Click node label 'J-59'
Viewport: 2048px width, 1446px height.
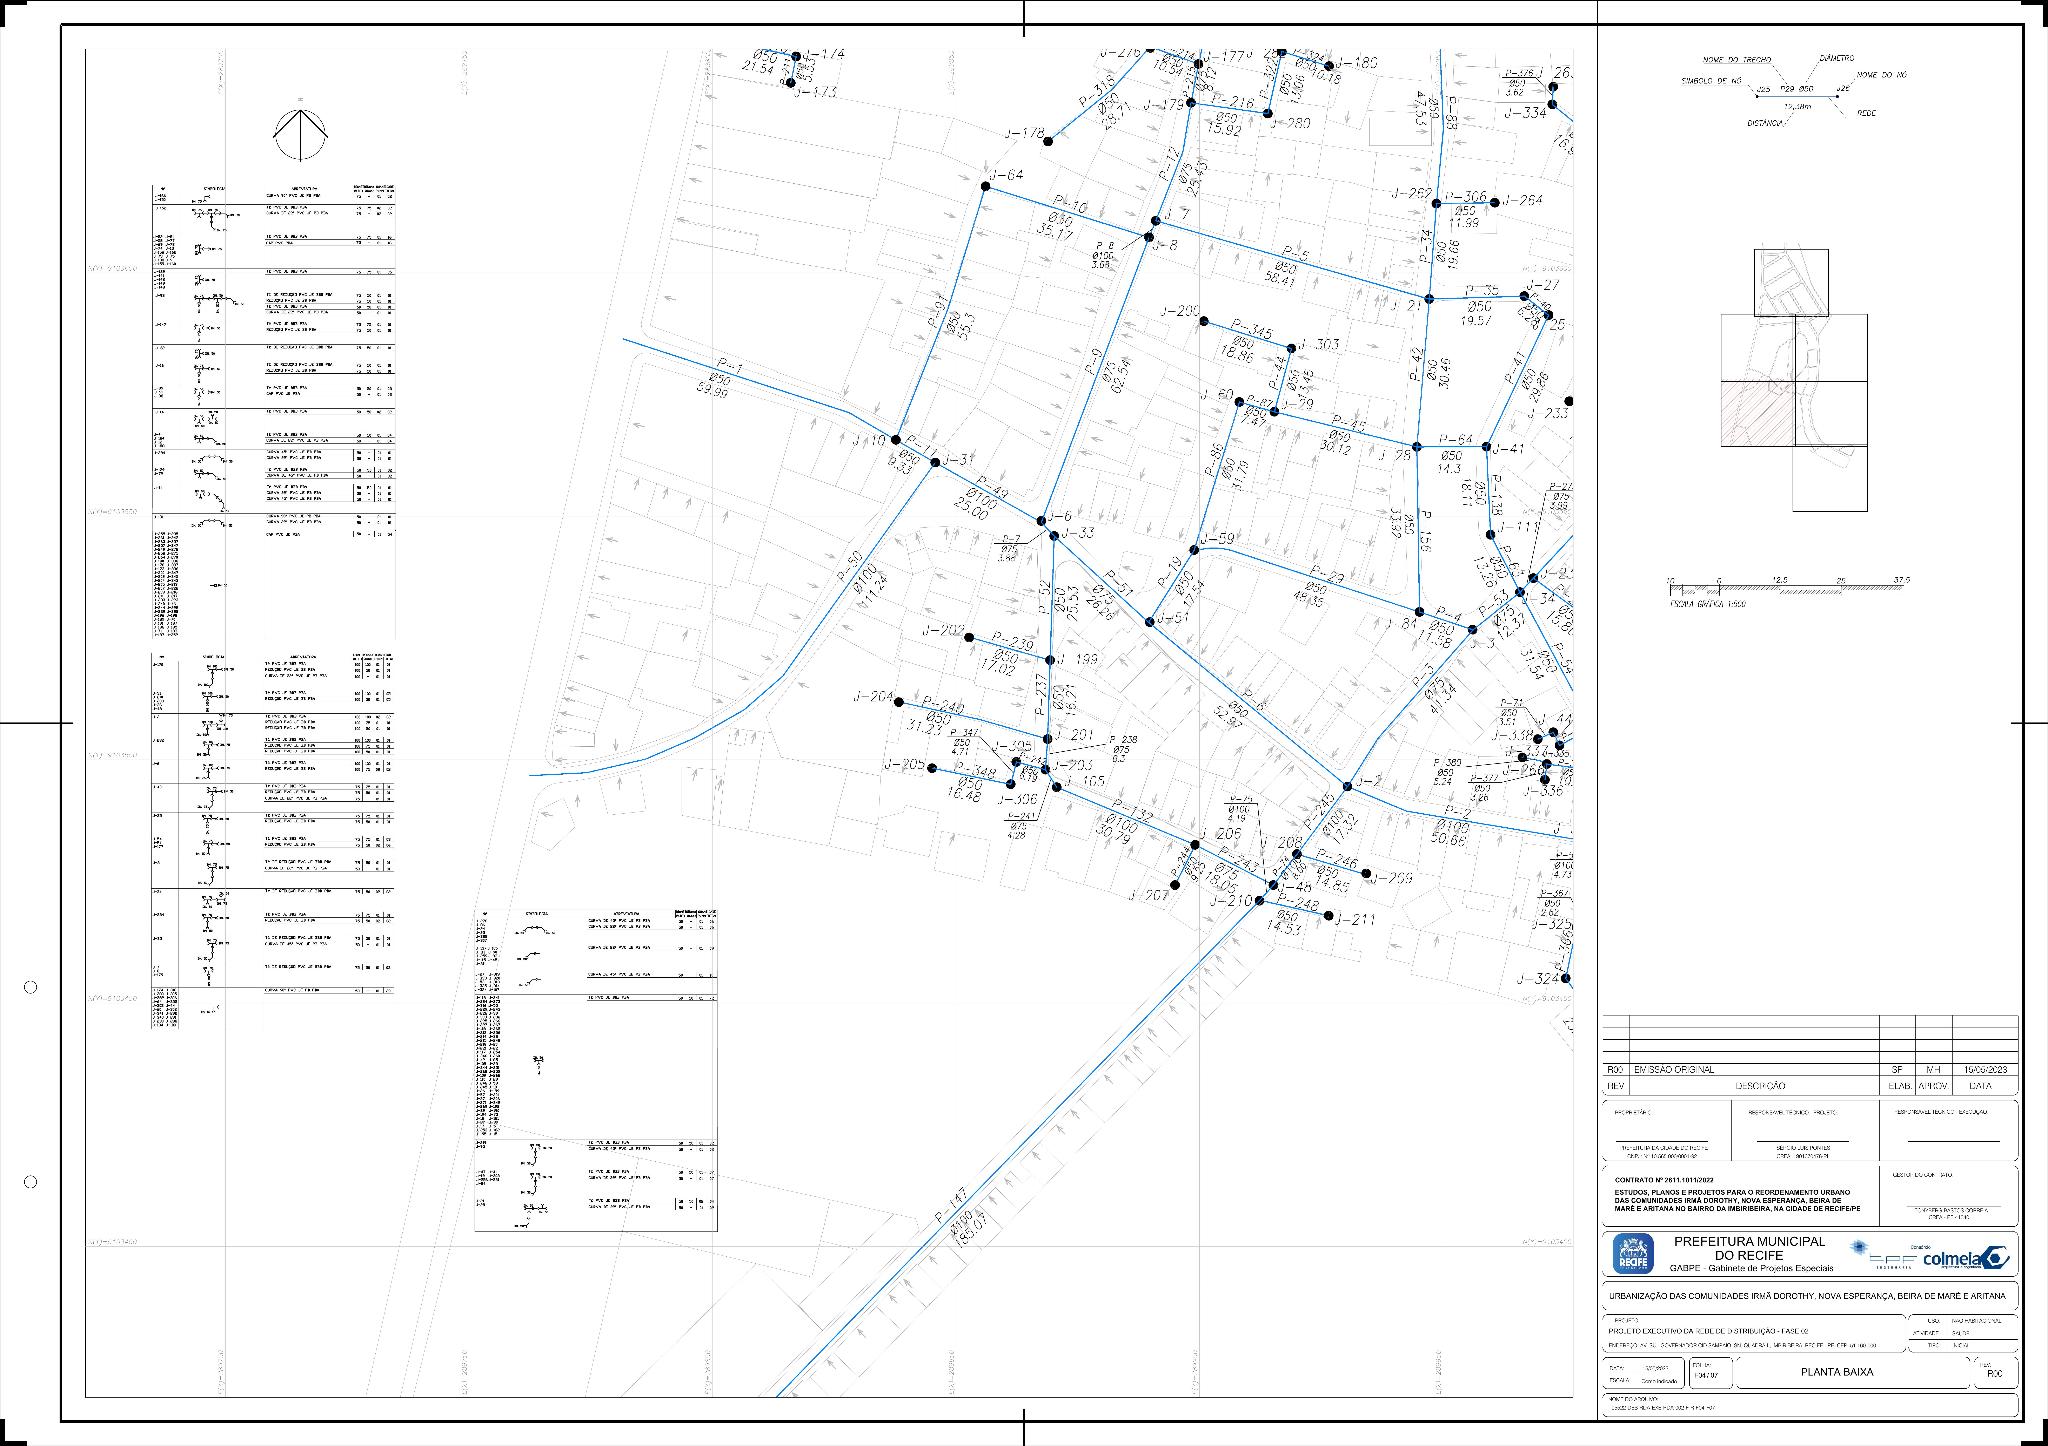point(1217,540)
